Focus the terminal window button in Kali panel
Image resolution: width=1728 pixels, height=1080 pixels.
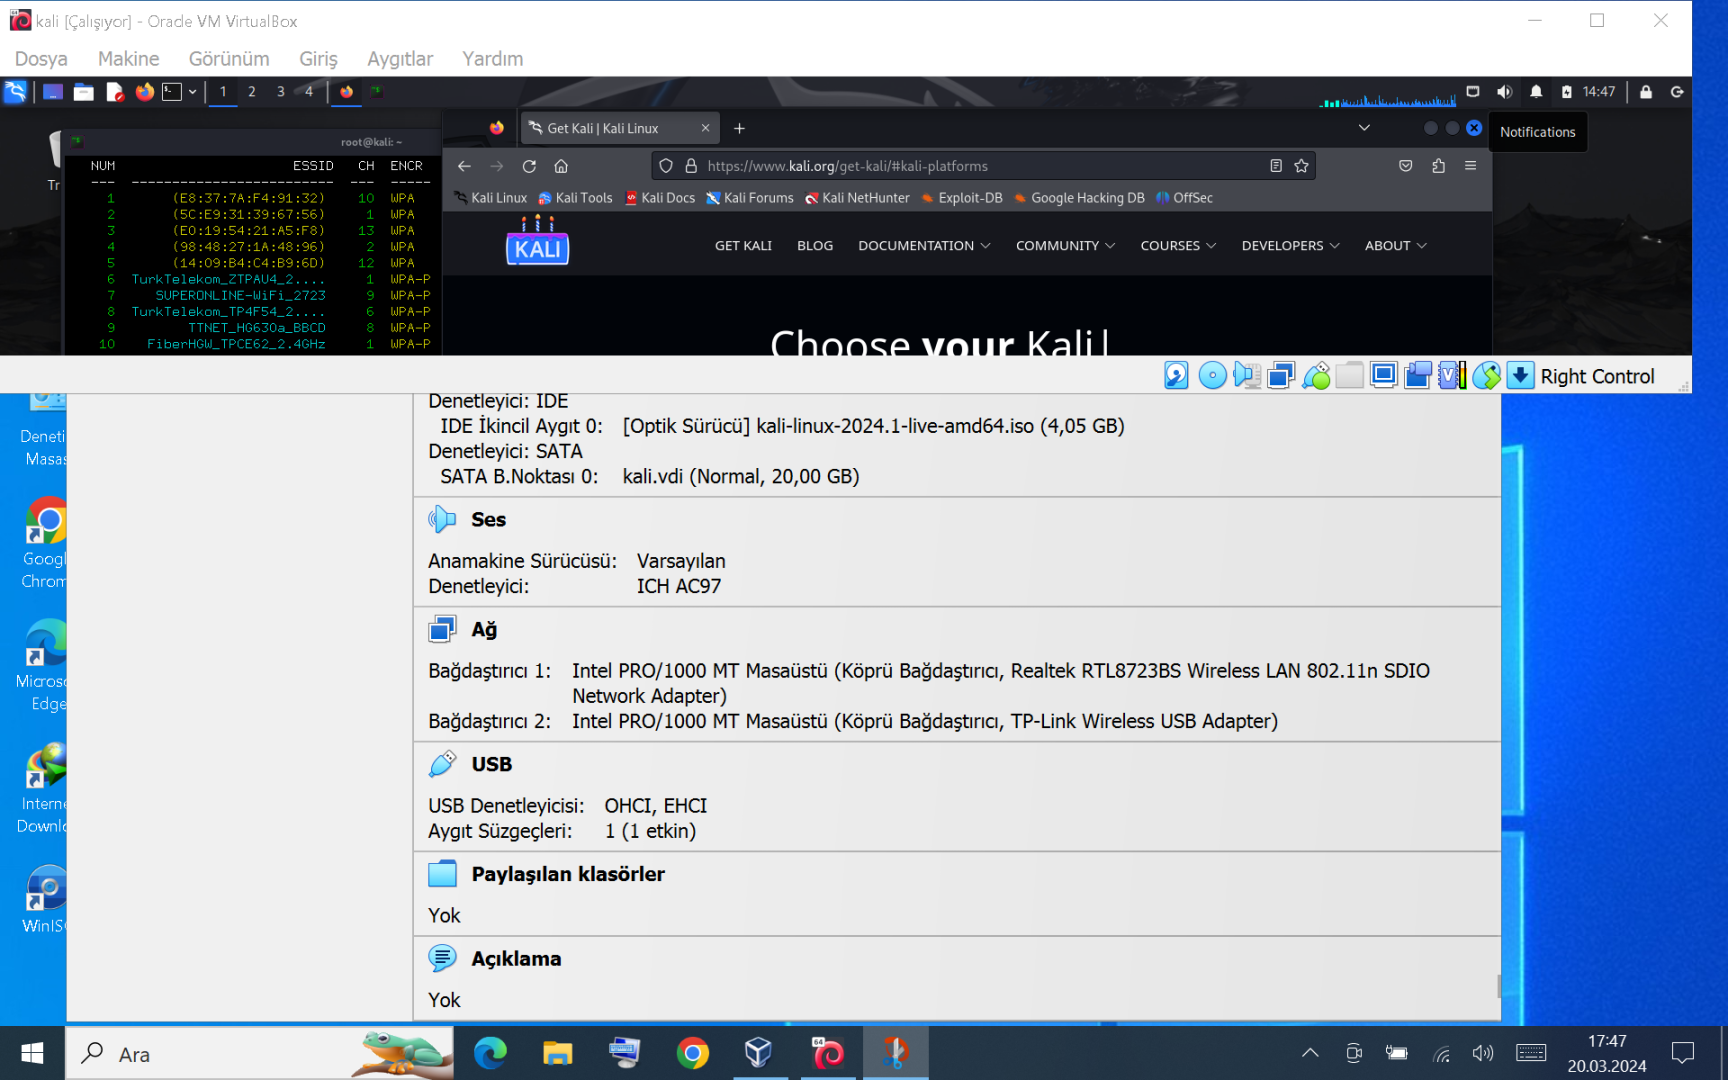[377, 92]
